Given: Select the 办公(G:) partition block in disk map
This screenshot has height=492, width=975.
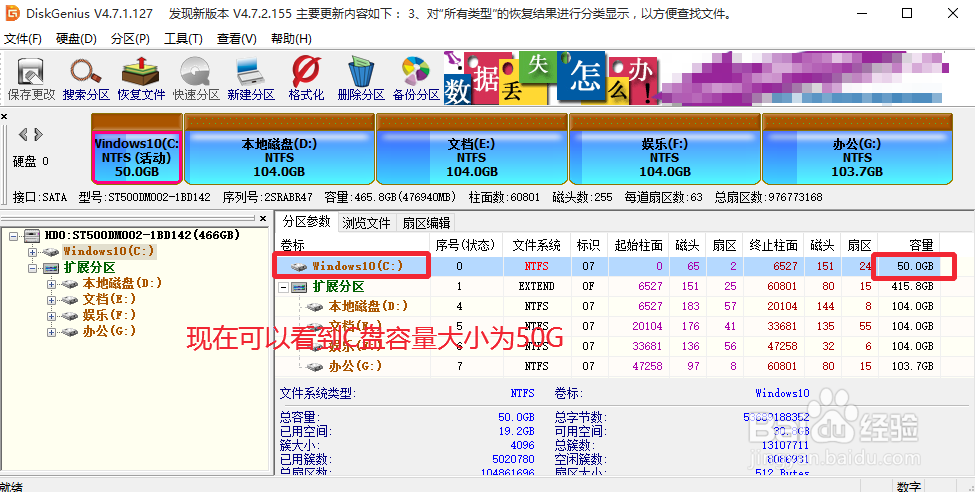Looking at the screenshot, I should (857, 149).
